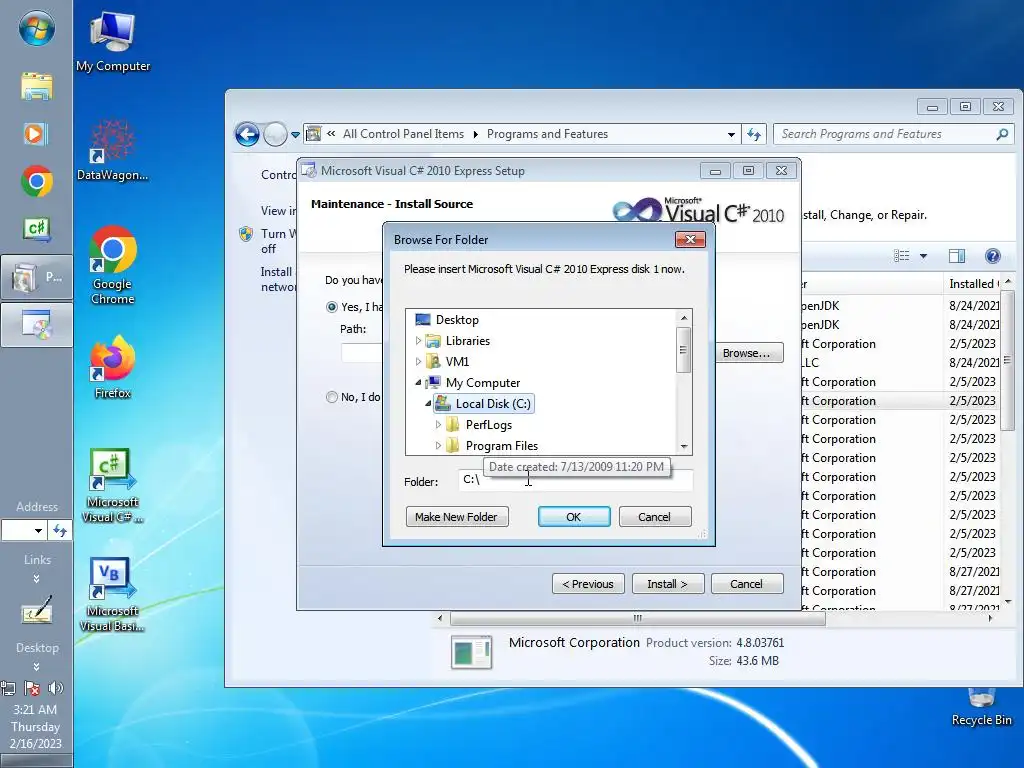Viewport: 1024px width, 768px height.
Task: Click OK in Browse For Folder
Action: point(573,517)
